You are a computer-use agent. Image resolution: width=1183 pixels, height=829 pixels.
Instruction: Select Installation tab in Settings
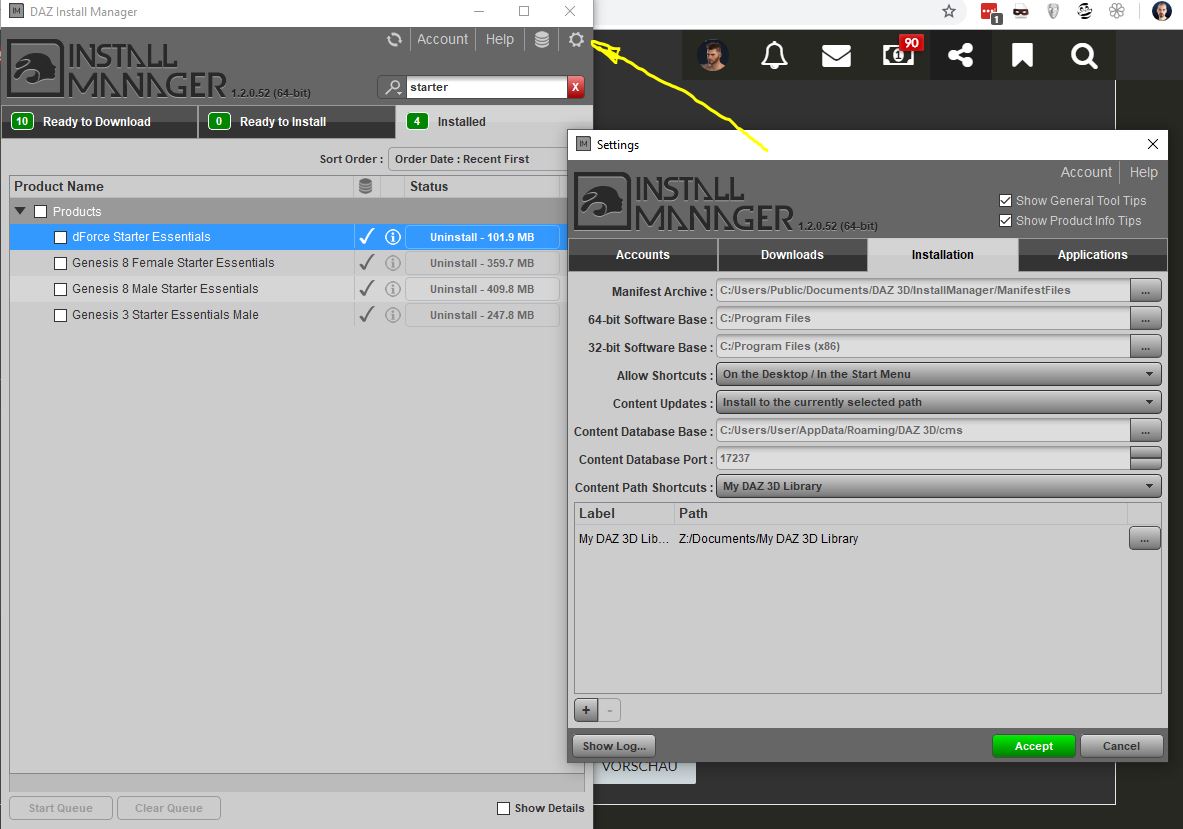tap(942, 255)
